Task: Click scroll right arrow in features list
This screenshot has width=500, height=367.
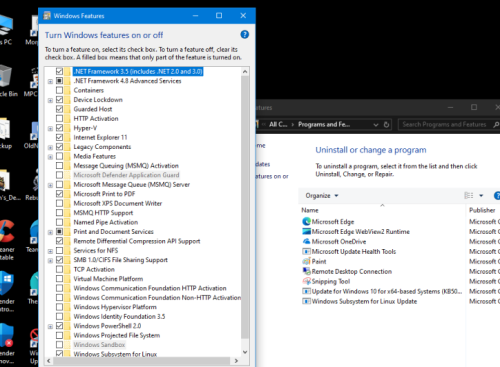Action: [x=236, y=361]
